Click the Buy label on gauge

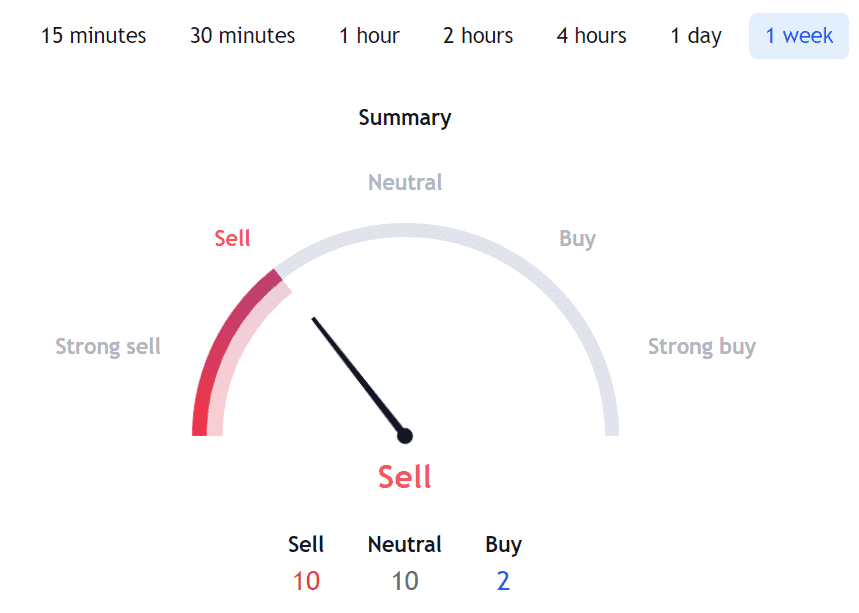[577, 239]
